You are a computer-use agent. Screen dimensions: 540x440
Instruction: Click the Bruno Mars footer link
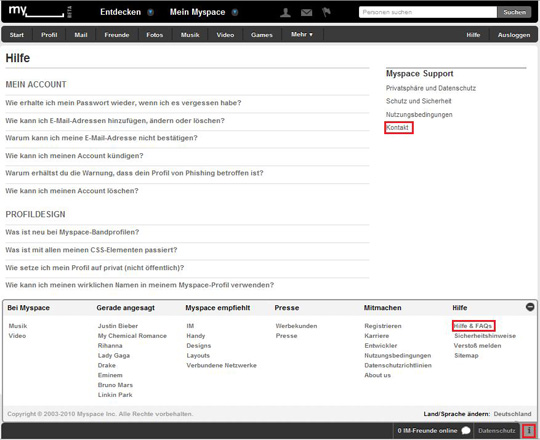click(x=115, y=385)
